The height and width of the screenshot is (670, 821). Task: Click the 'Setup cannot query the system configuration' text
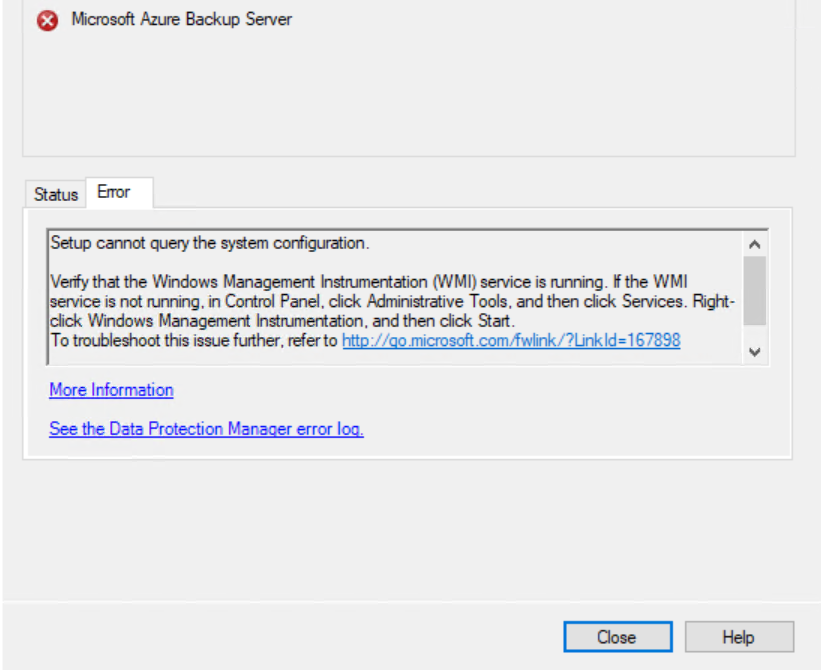pos(210,243)
